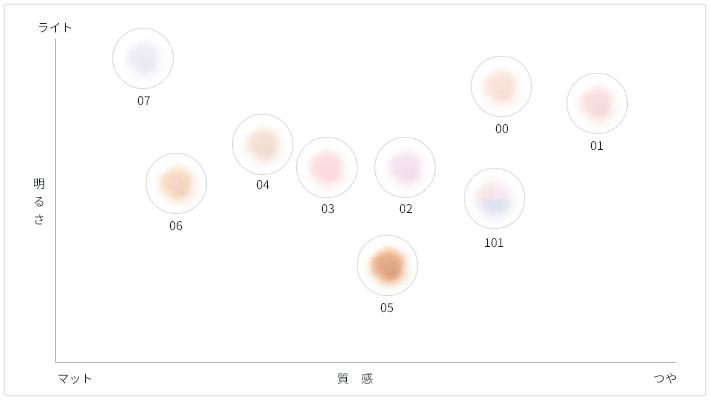Click the つや axis label

tap(665, 378)
